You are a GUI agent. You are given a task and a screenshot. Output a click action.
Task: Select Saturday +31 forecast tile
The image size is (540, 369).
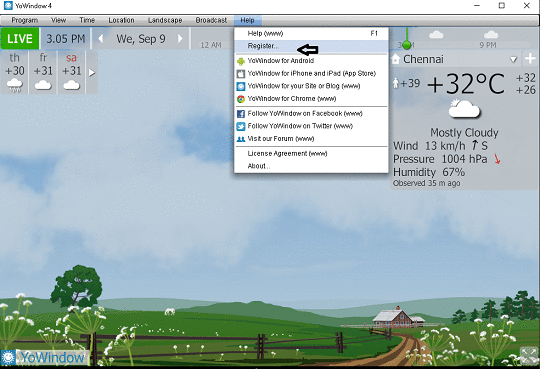click(x=71, y=72)
